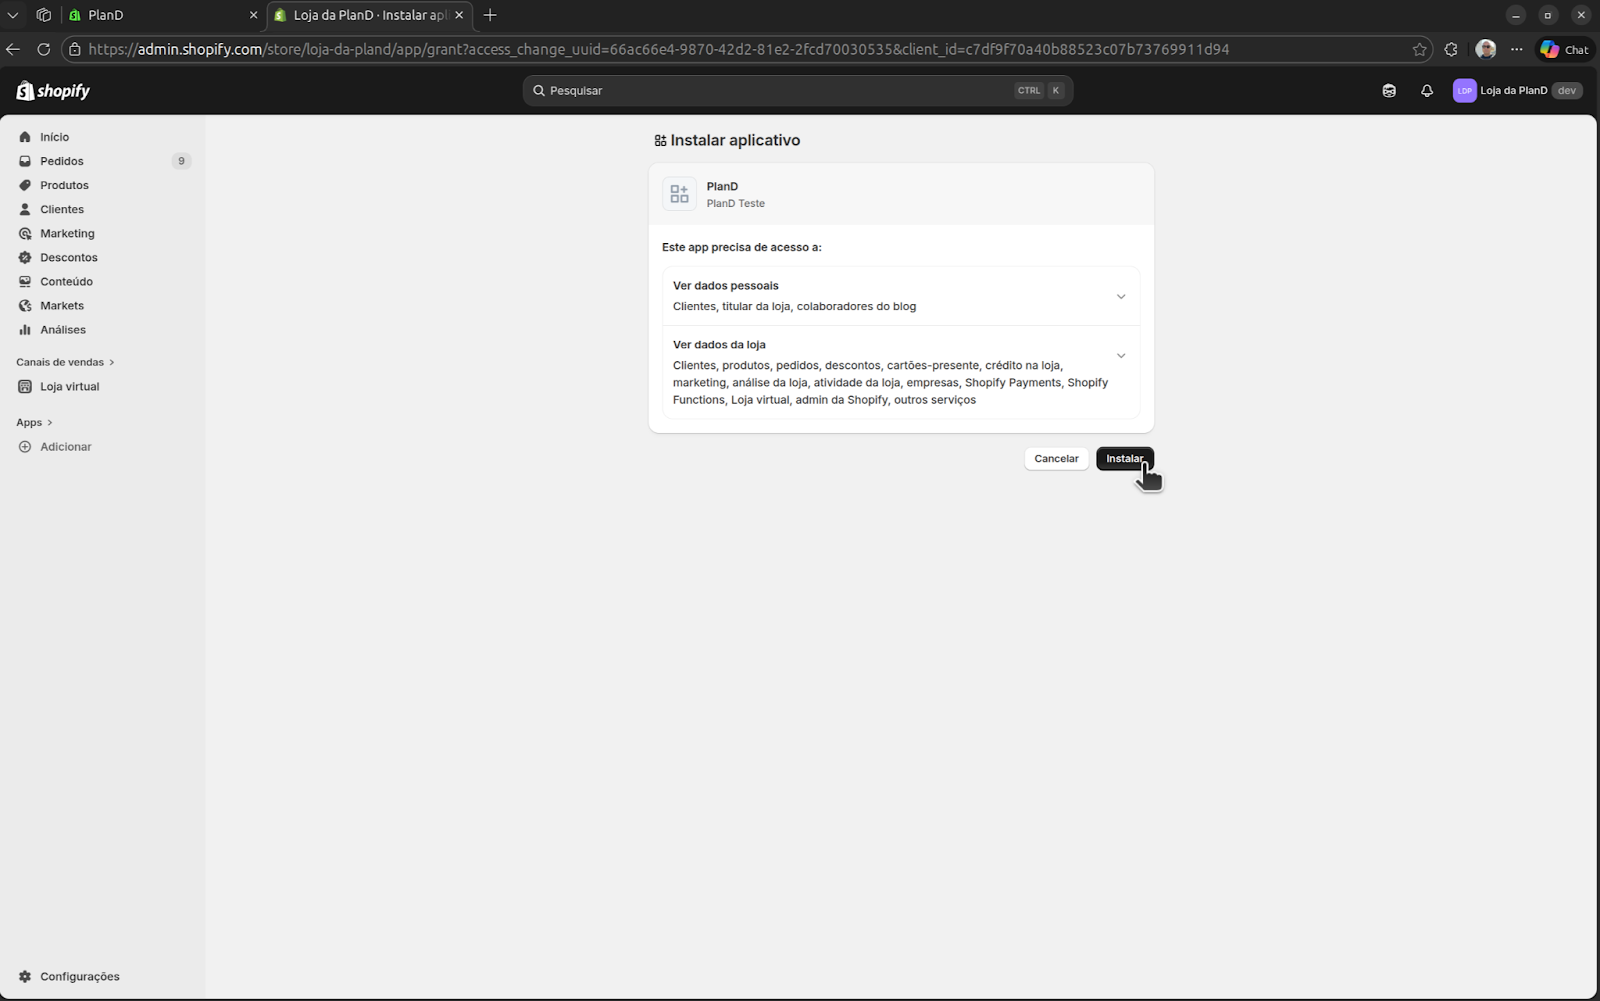Click the Conteúdo sidebar icon
This screenshot has width=1600, height=1001.
25,281
